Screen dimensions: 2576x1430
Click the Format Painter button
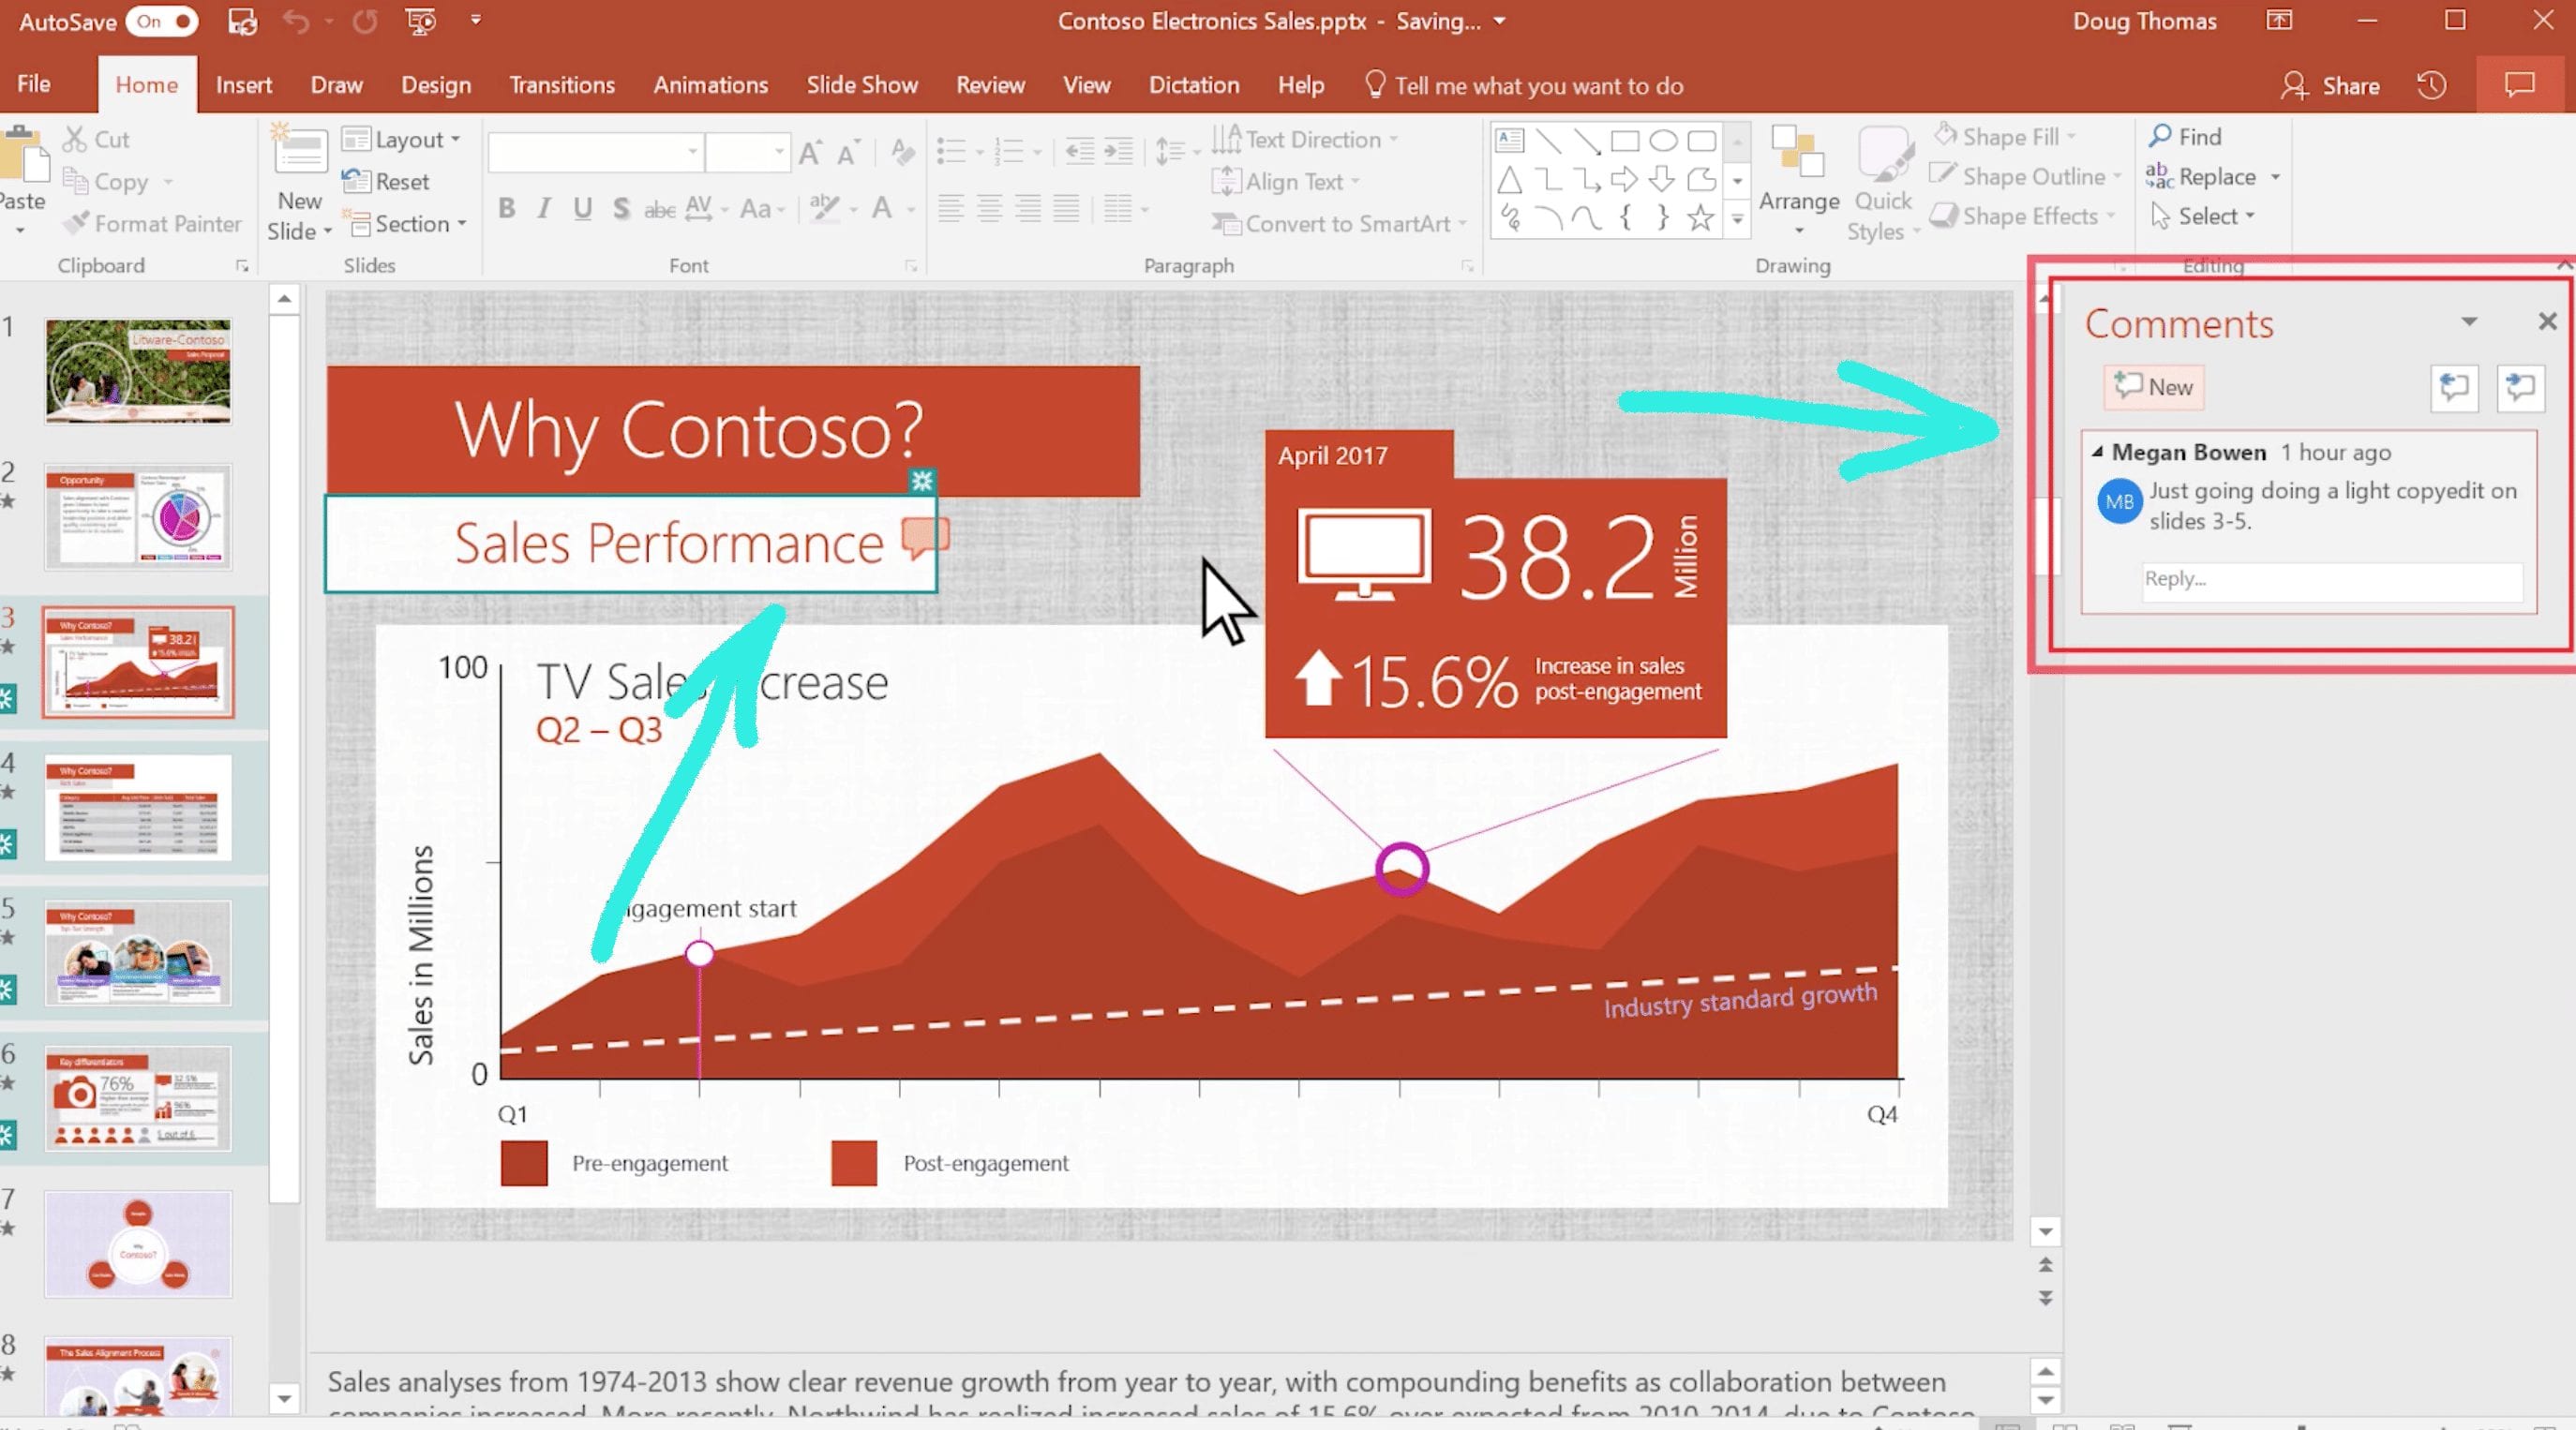152,223
